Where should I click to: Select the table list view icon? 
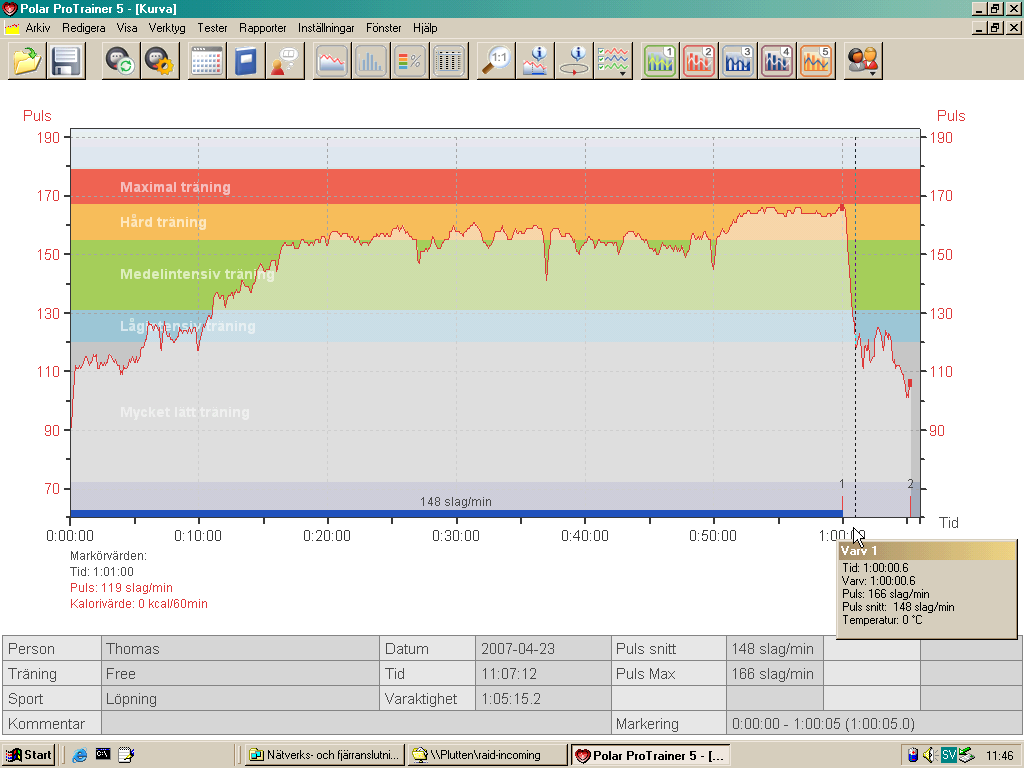point(449,61)
